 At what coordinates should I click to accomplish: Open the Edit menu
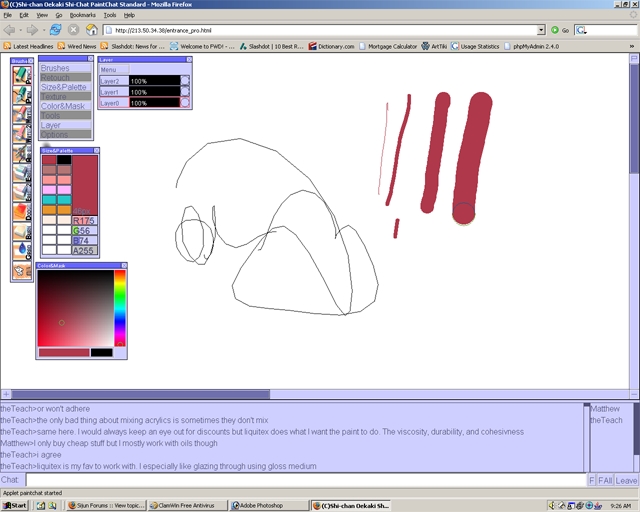[x=24, y=15]
